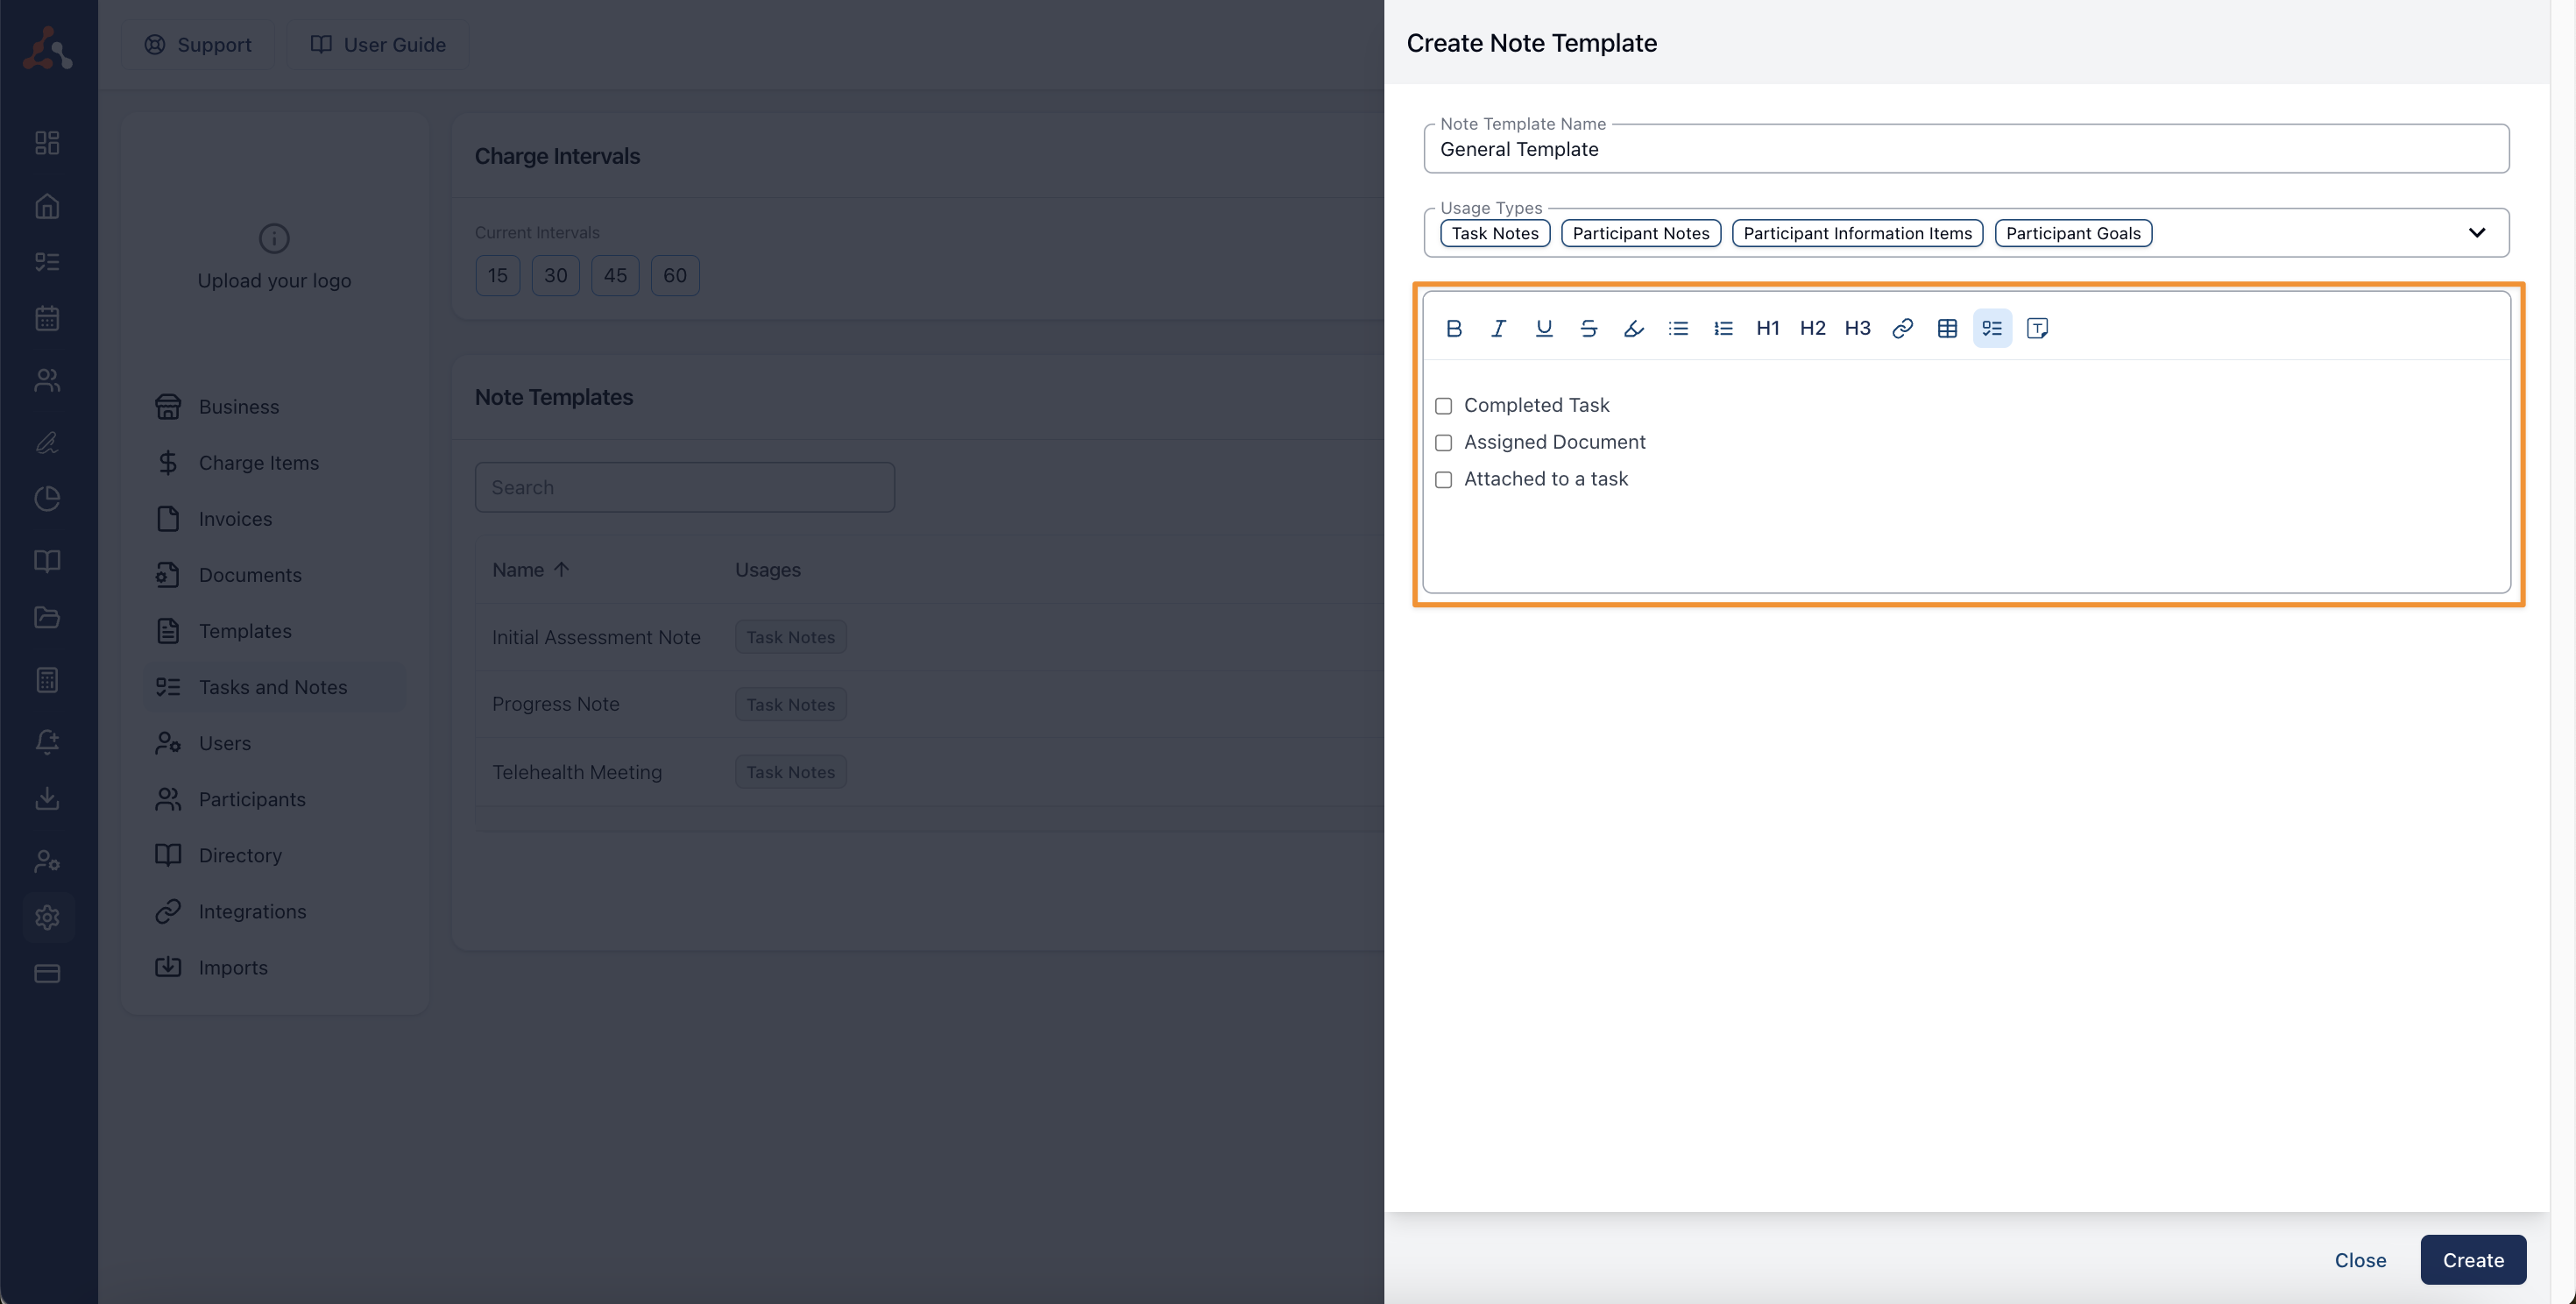Click the Note Templates search field
This screenshot has height=1304, width=2576.
[x=684, y=487]
